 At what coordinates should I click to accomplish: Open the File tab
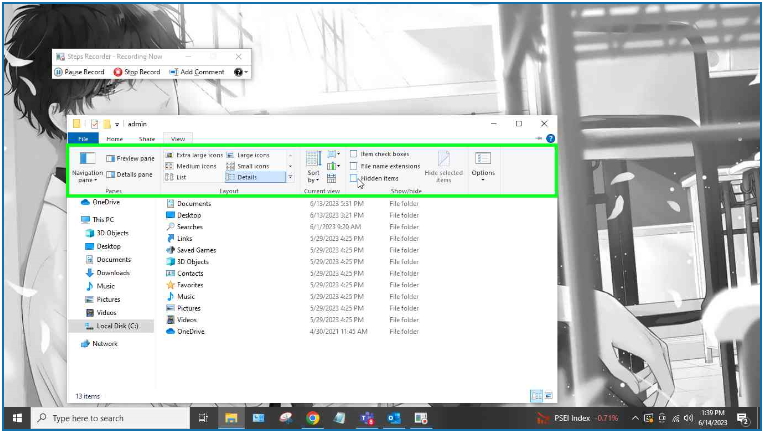83,139
